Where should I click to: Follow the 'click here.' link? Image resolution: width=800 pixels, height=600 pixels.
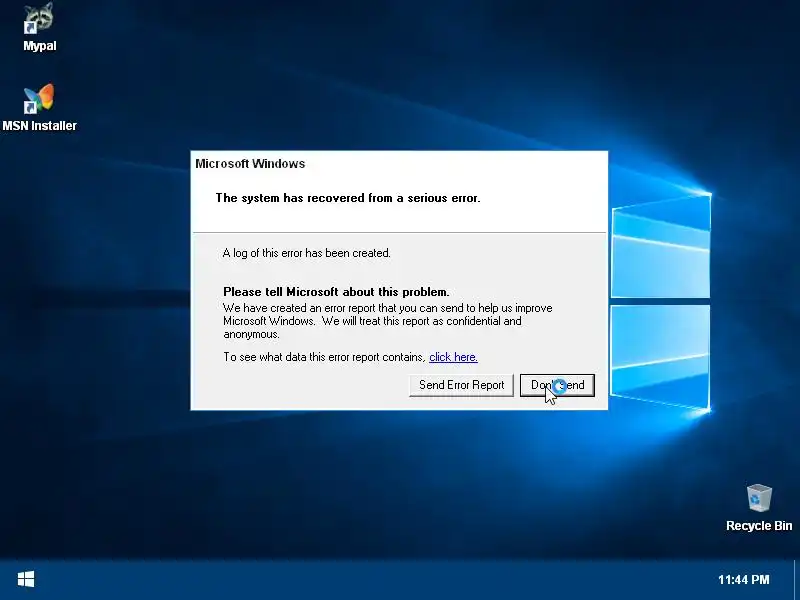pos(453,357)
